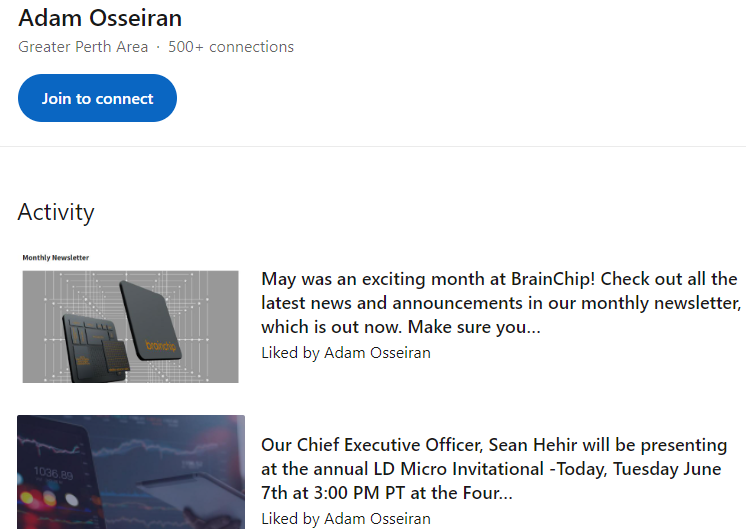The height and width of the screenshot is (529, 746).
Task: Open the BrainChip Monthly Newsletter thumbnail
Action: [130, 318]
